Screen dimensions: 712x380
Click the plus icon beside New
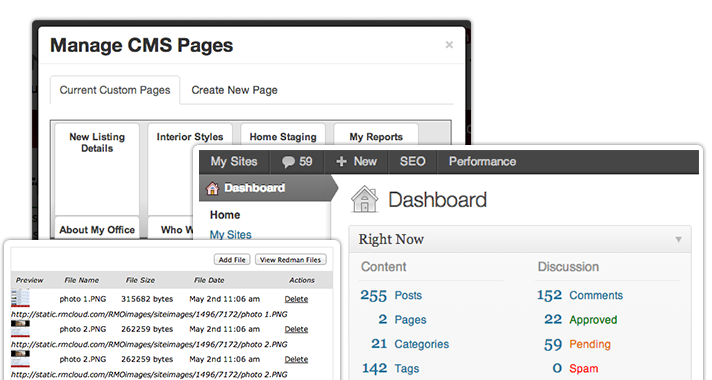pos(341,162)
